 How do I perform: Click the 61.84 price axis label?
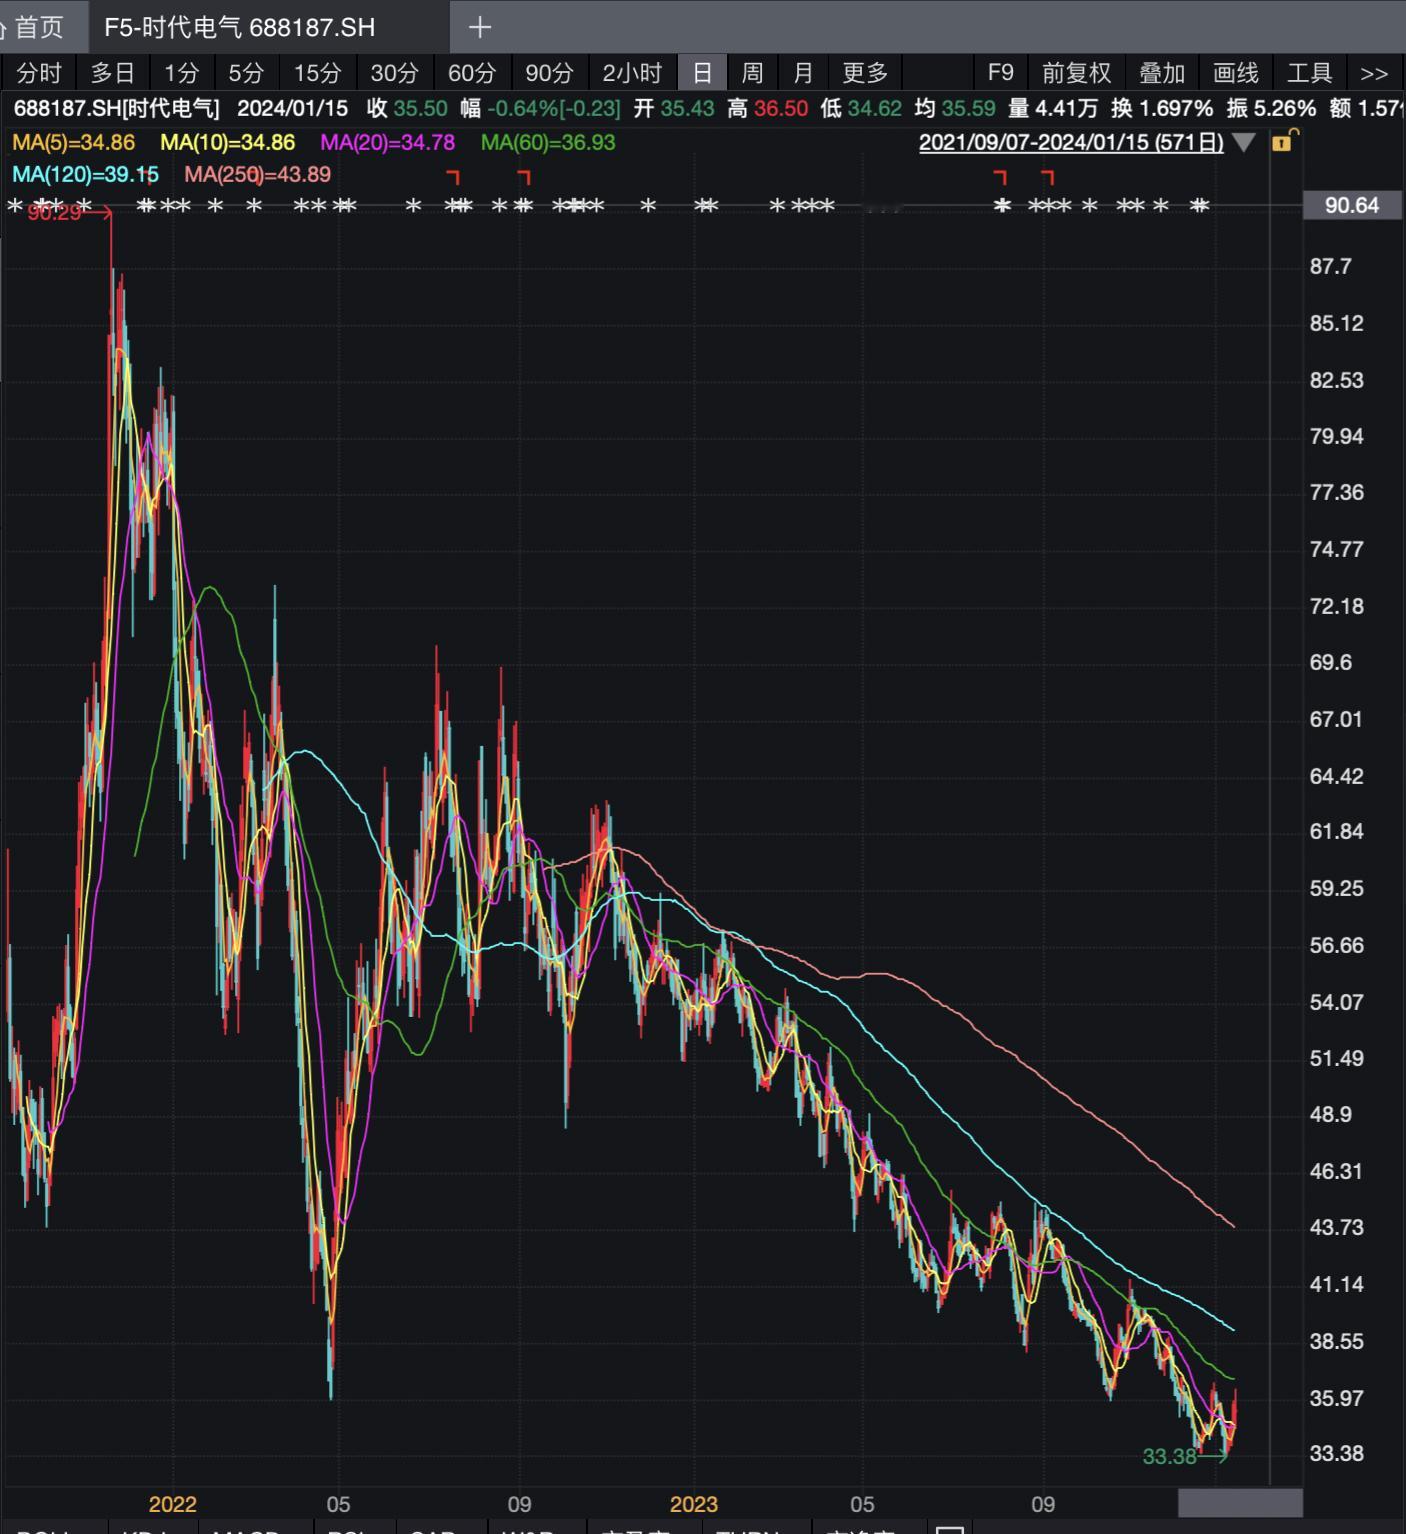tap(1337, 831)
